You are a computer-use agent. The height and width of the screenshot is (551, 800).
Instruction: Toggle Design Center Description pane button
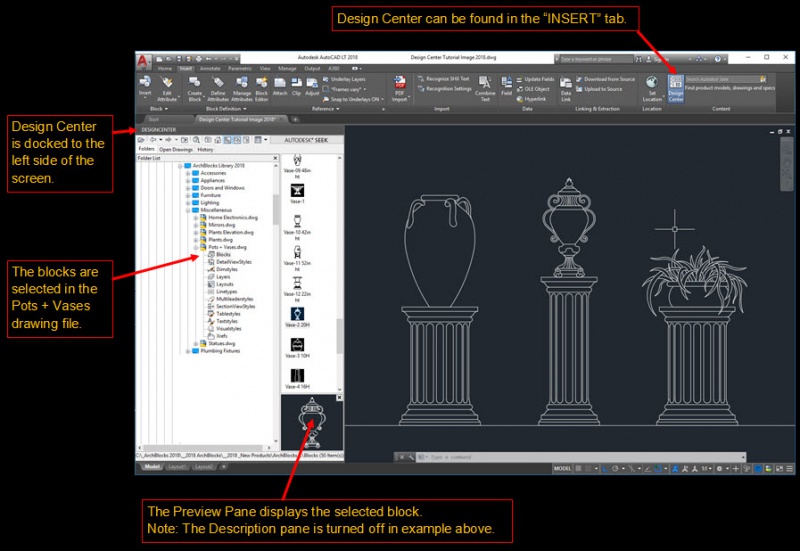[x=246, y=140]
